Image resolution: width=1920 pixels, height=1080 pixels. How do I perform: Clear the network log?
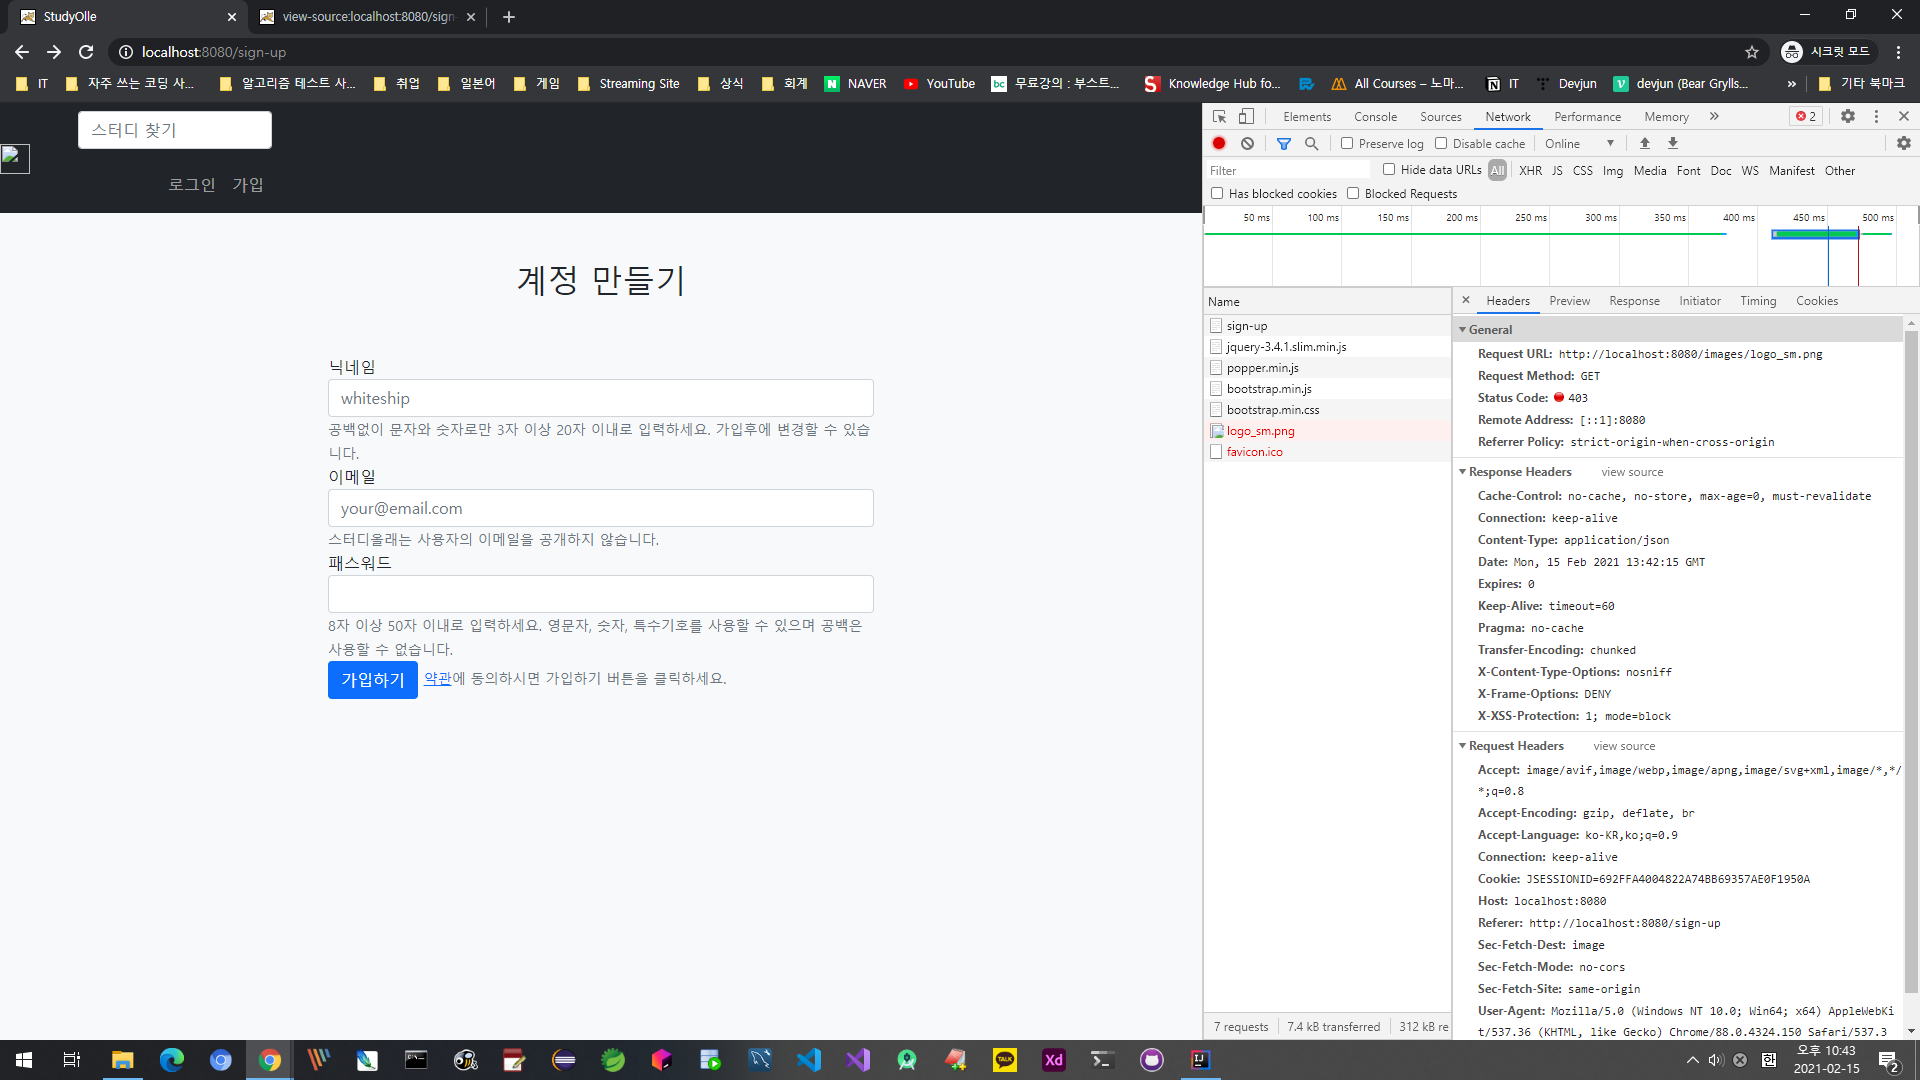point(1247,143)
